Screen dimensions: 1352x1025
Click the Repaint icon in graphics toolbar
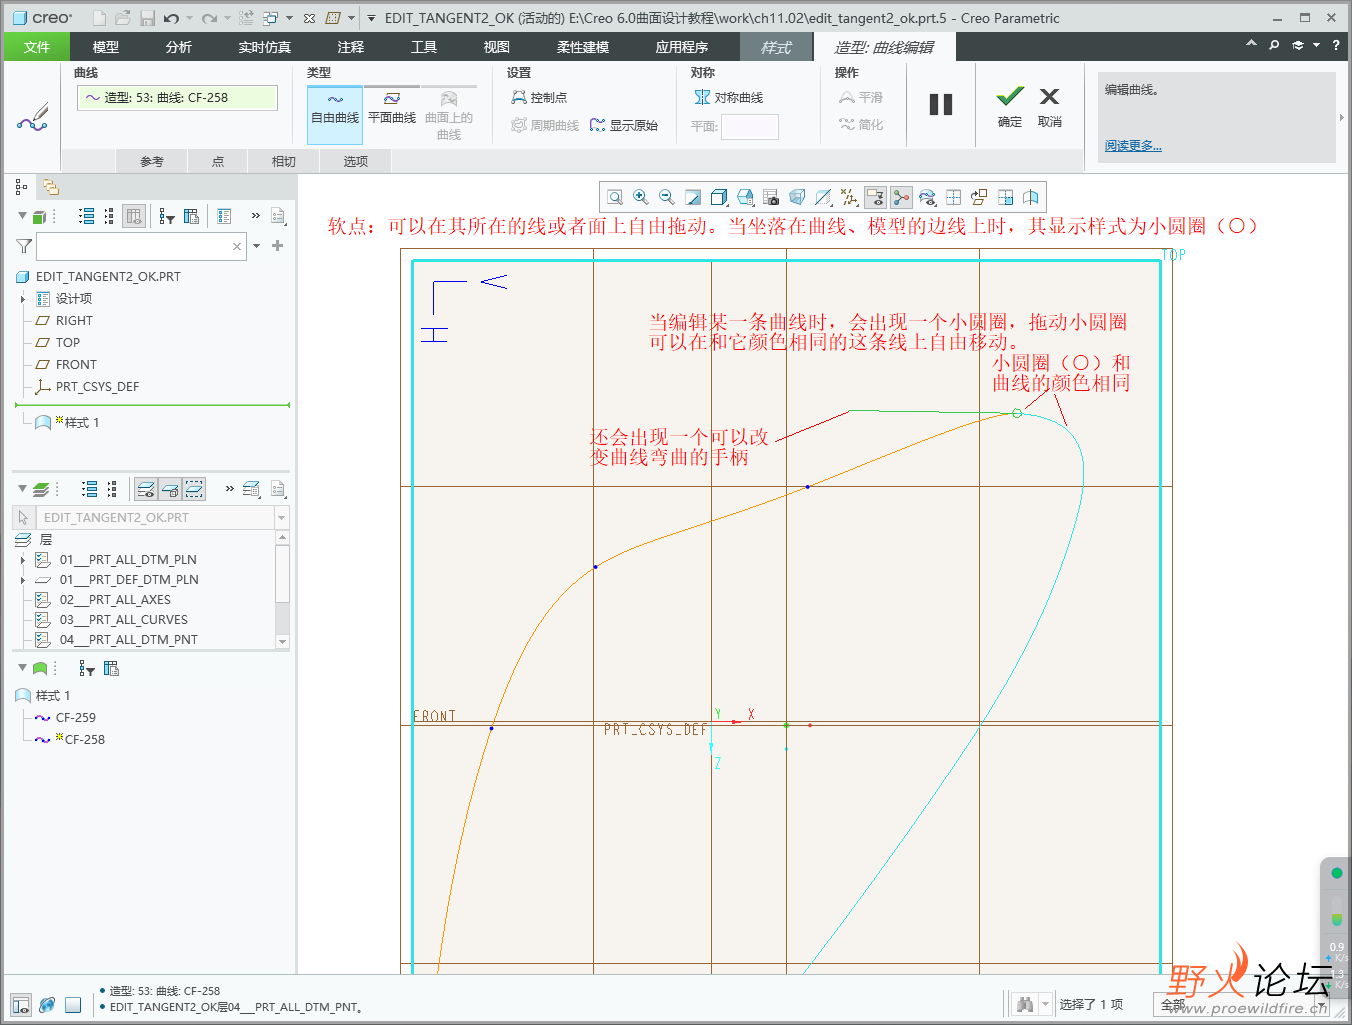pyautogui.click(x=693, y=198)
